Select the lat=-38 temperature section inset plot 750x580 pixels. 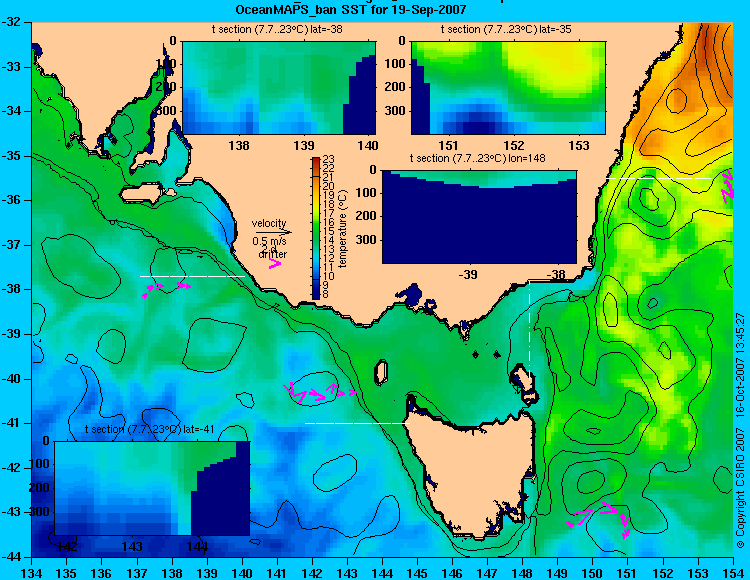(279, 88)
